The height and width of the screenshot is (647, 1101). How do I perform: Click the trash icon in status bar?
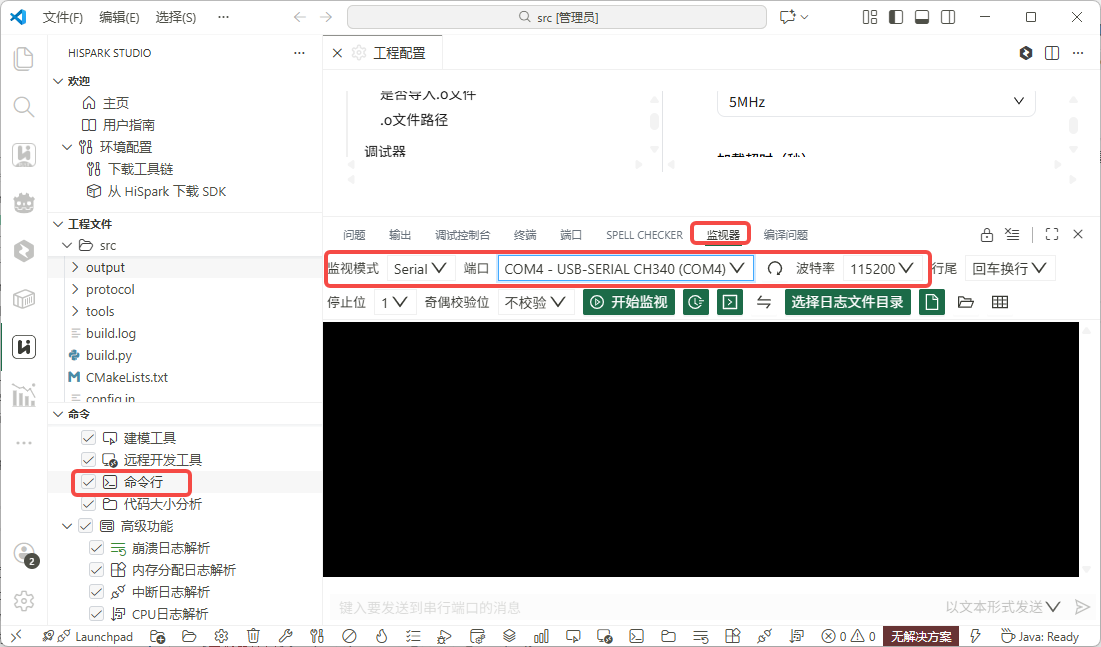point(253,636)
